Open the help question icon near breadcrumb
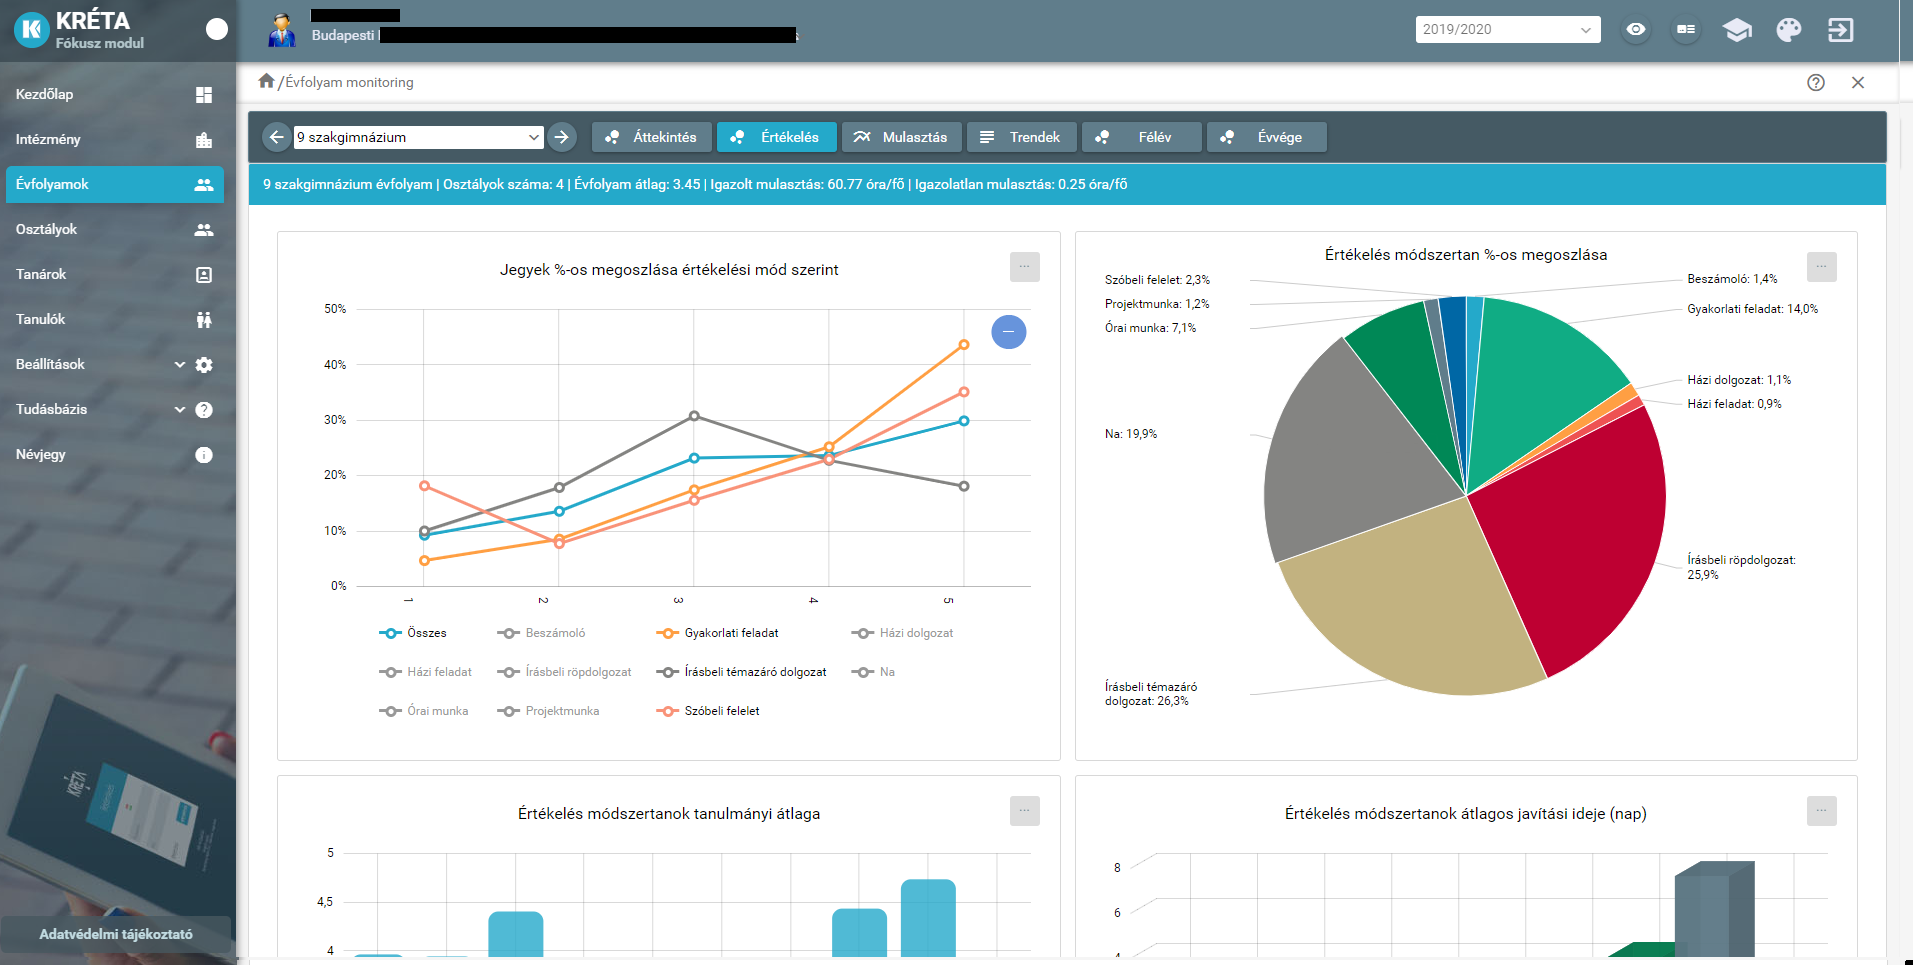This screenshot has width=1913, height=965. click(1816, 83)
